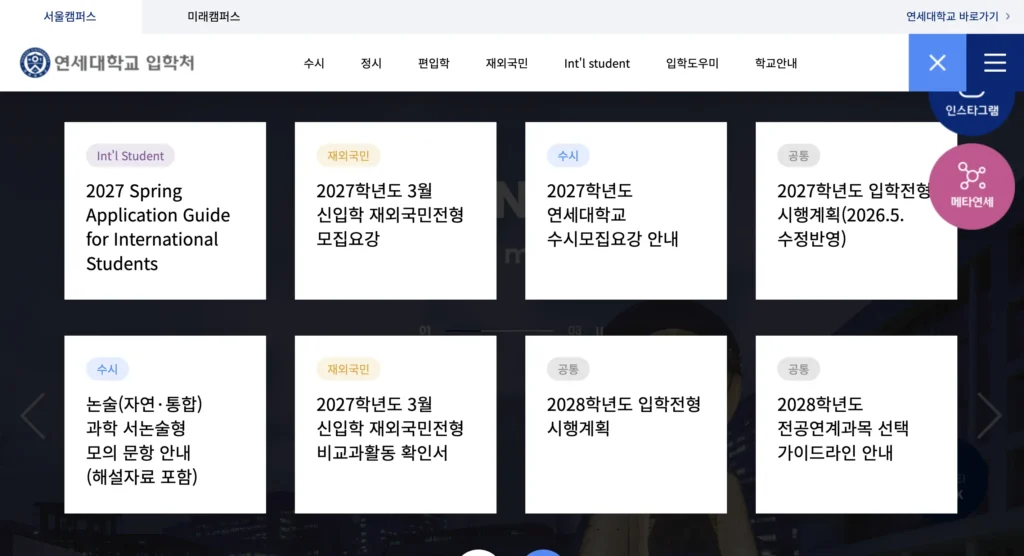Open 2027 Spring Application Guide card
This screenshot has width=1024, height=556.
tap(165, 210)
